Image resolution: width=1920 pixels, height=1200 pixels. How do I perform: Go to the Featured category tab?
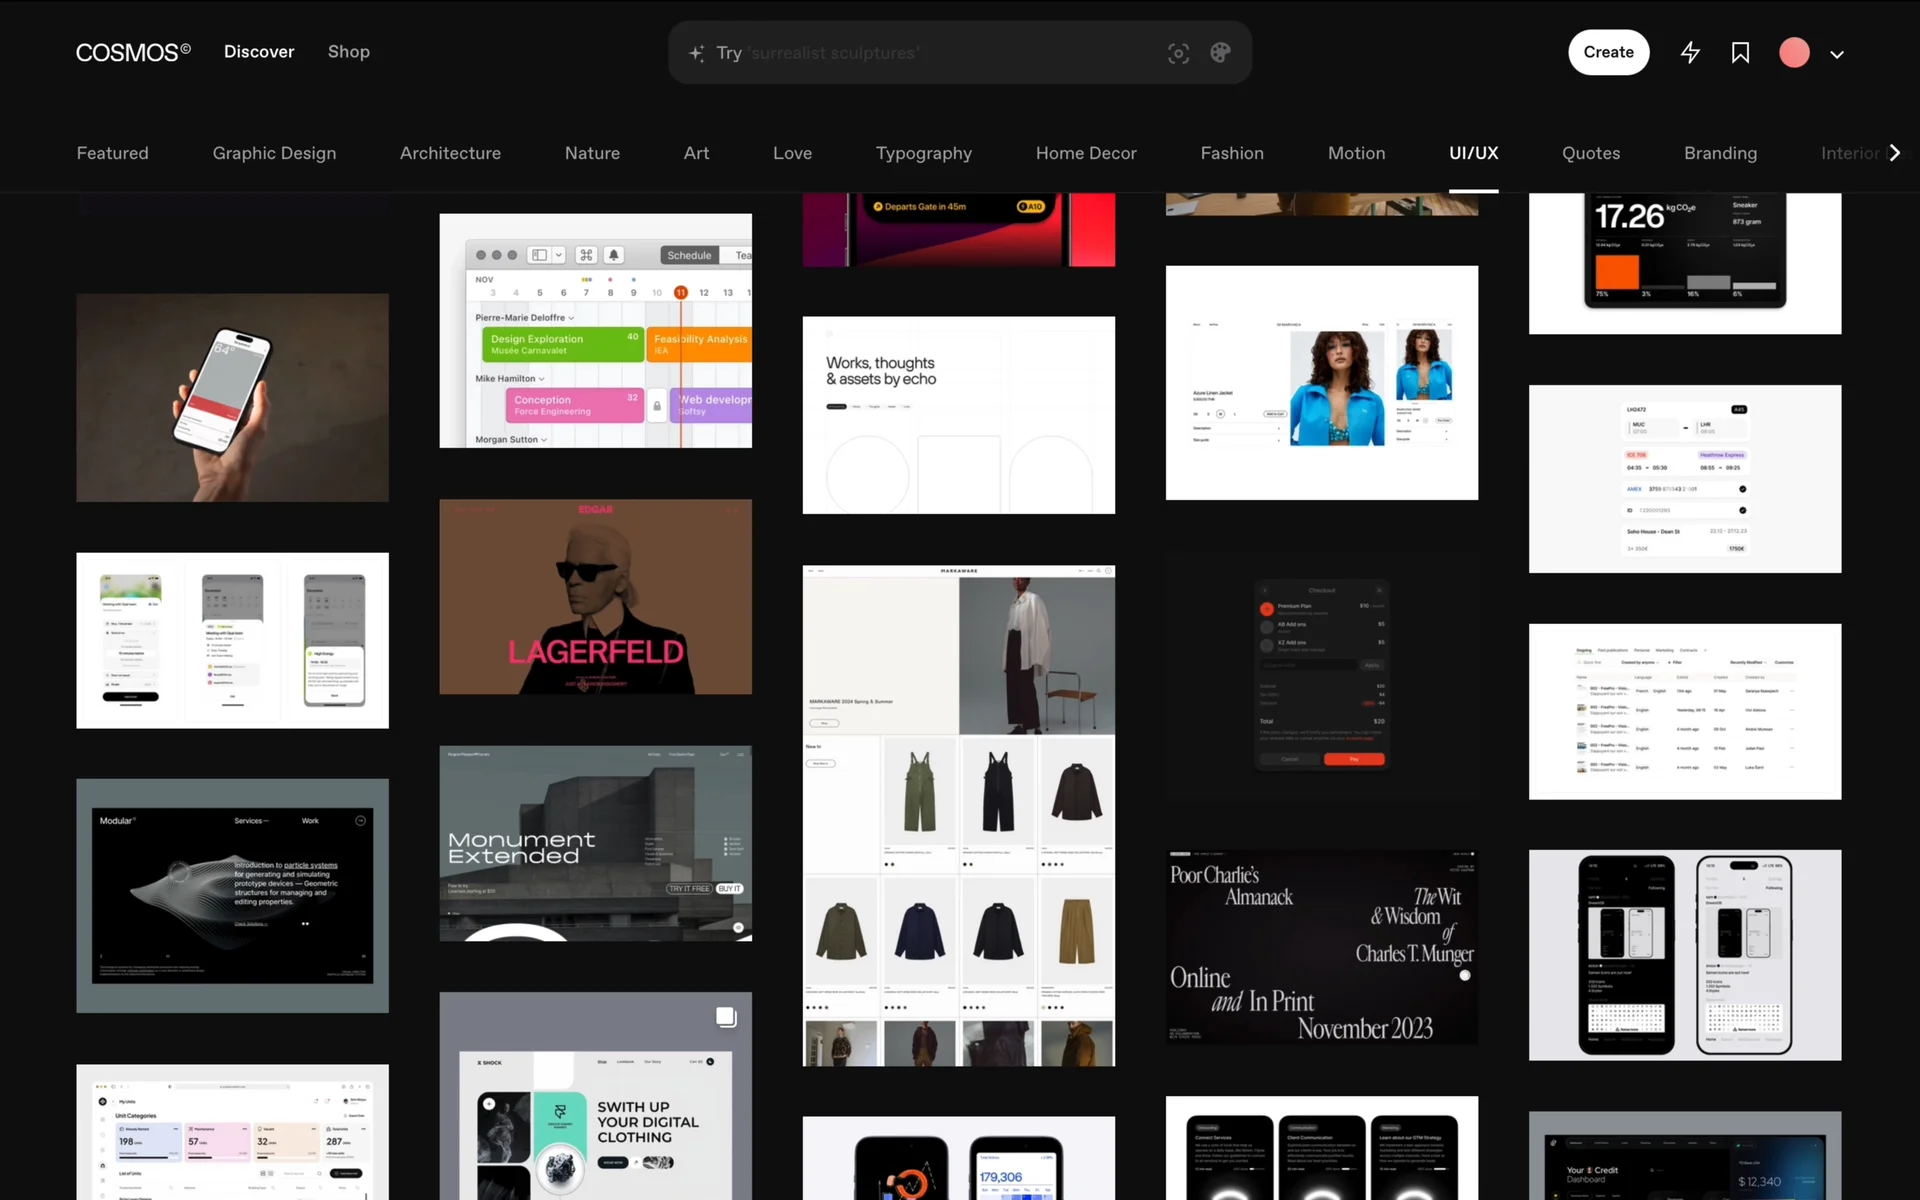pos(112,153)
